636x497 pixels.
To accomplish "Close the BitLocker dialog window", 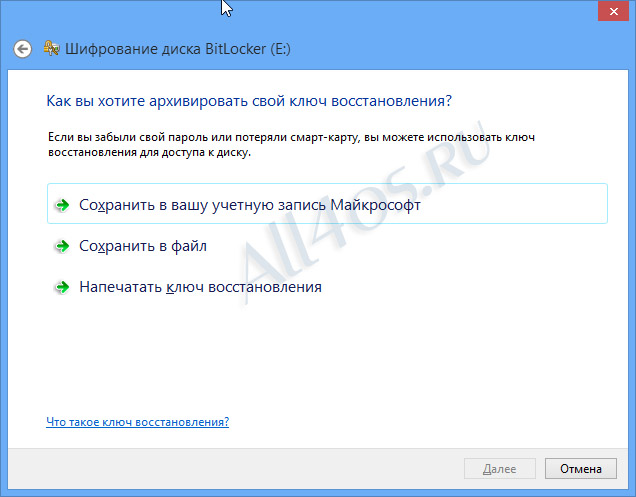I will [x=614, y=11].
